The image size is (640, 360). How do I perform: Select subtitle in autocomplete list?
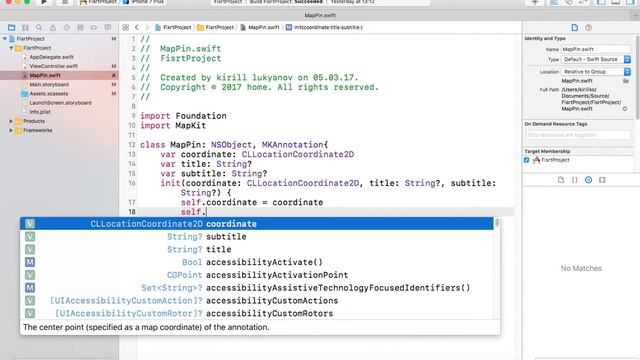click(256, 237)
